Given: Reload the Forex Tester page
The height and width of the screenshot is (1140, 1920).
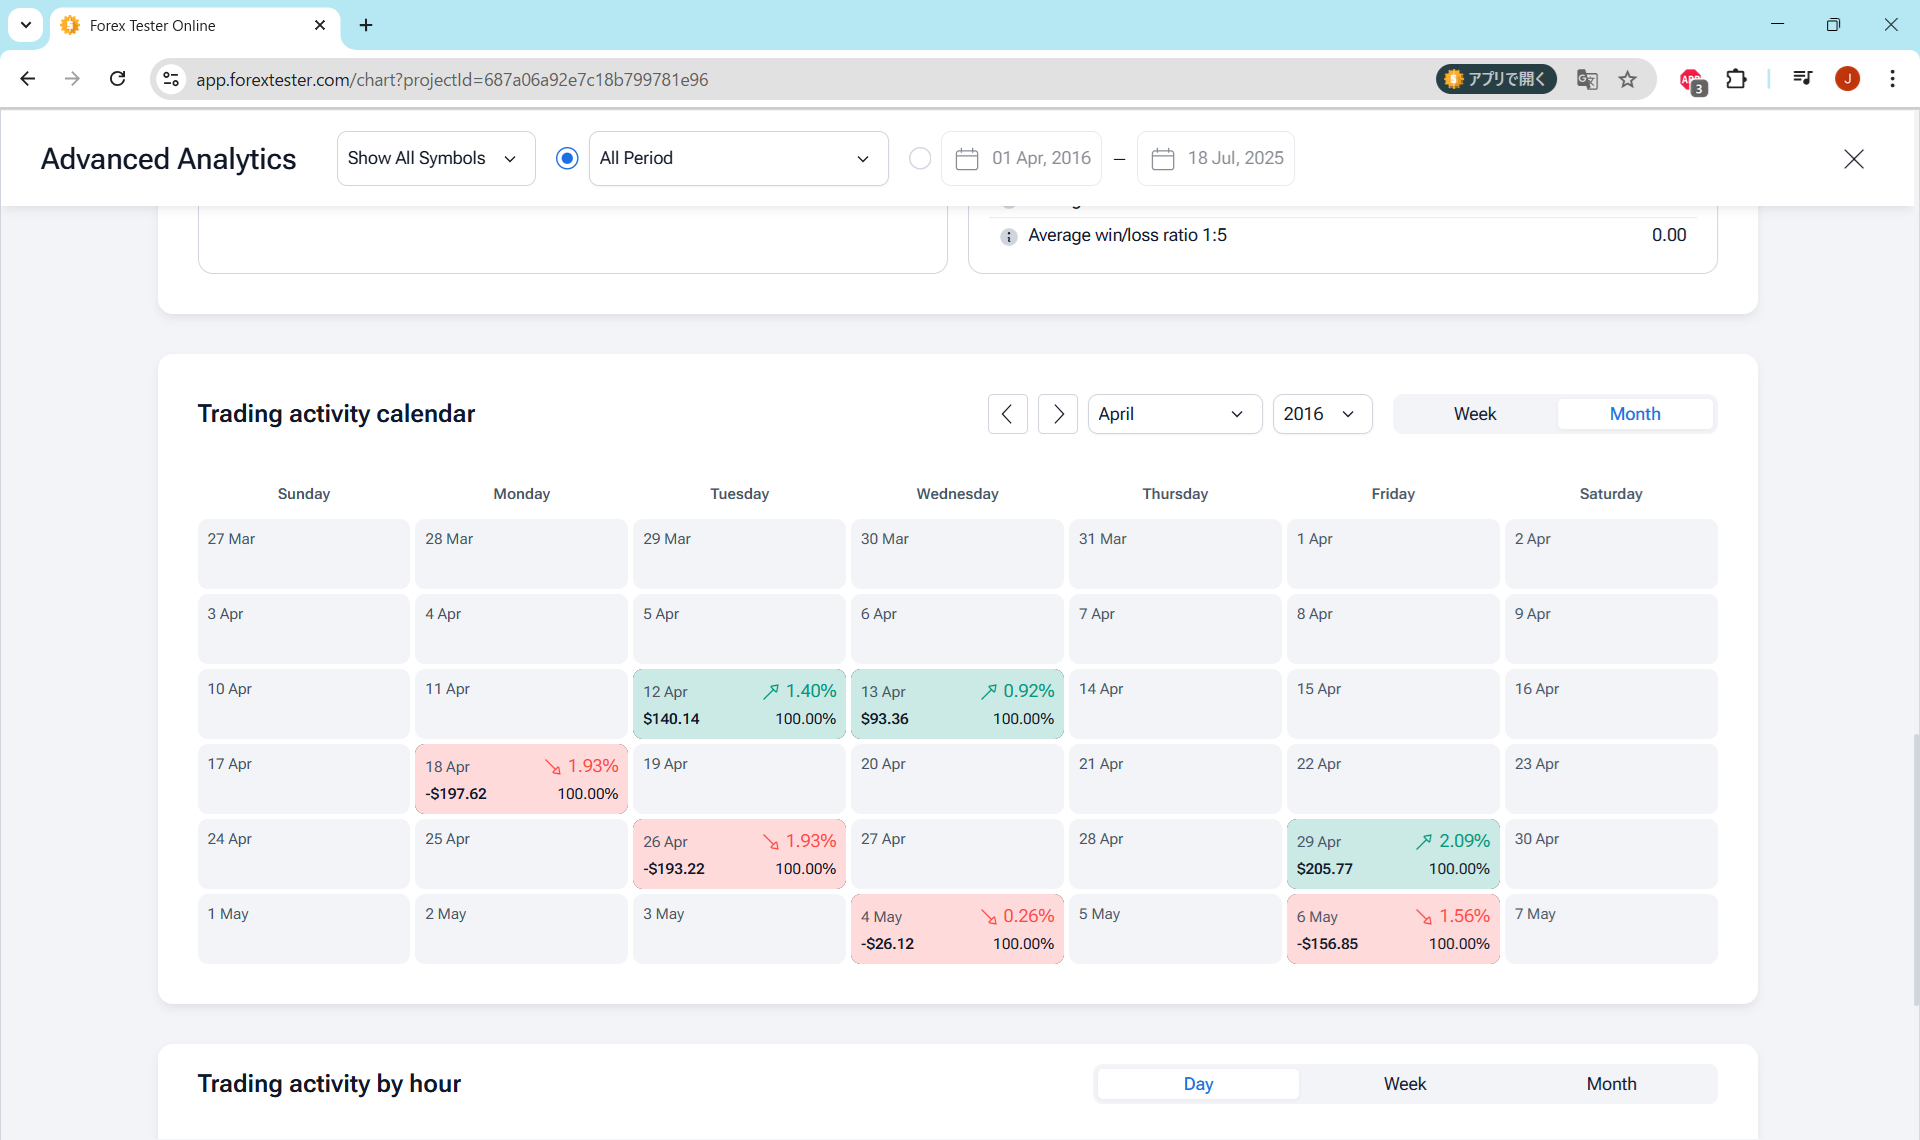Looking at the screenshot, I should pyautogui.click(x=117, y=79).
